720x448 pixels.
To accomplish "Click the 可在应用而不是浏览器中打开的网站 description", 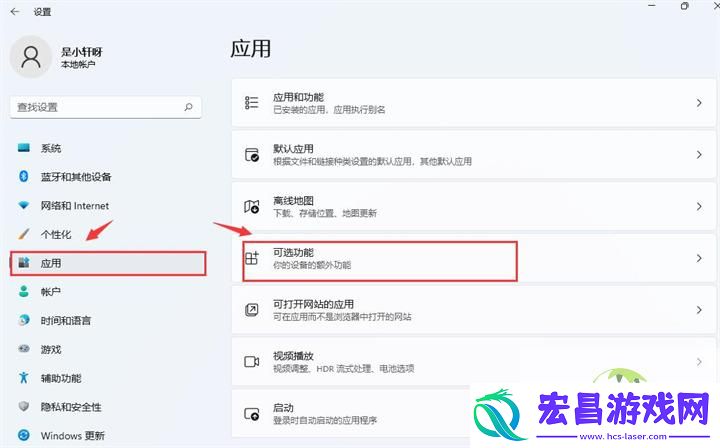I will 342,317.
